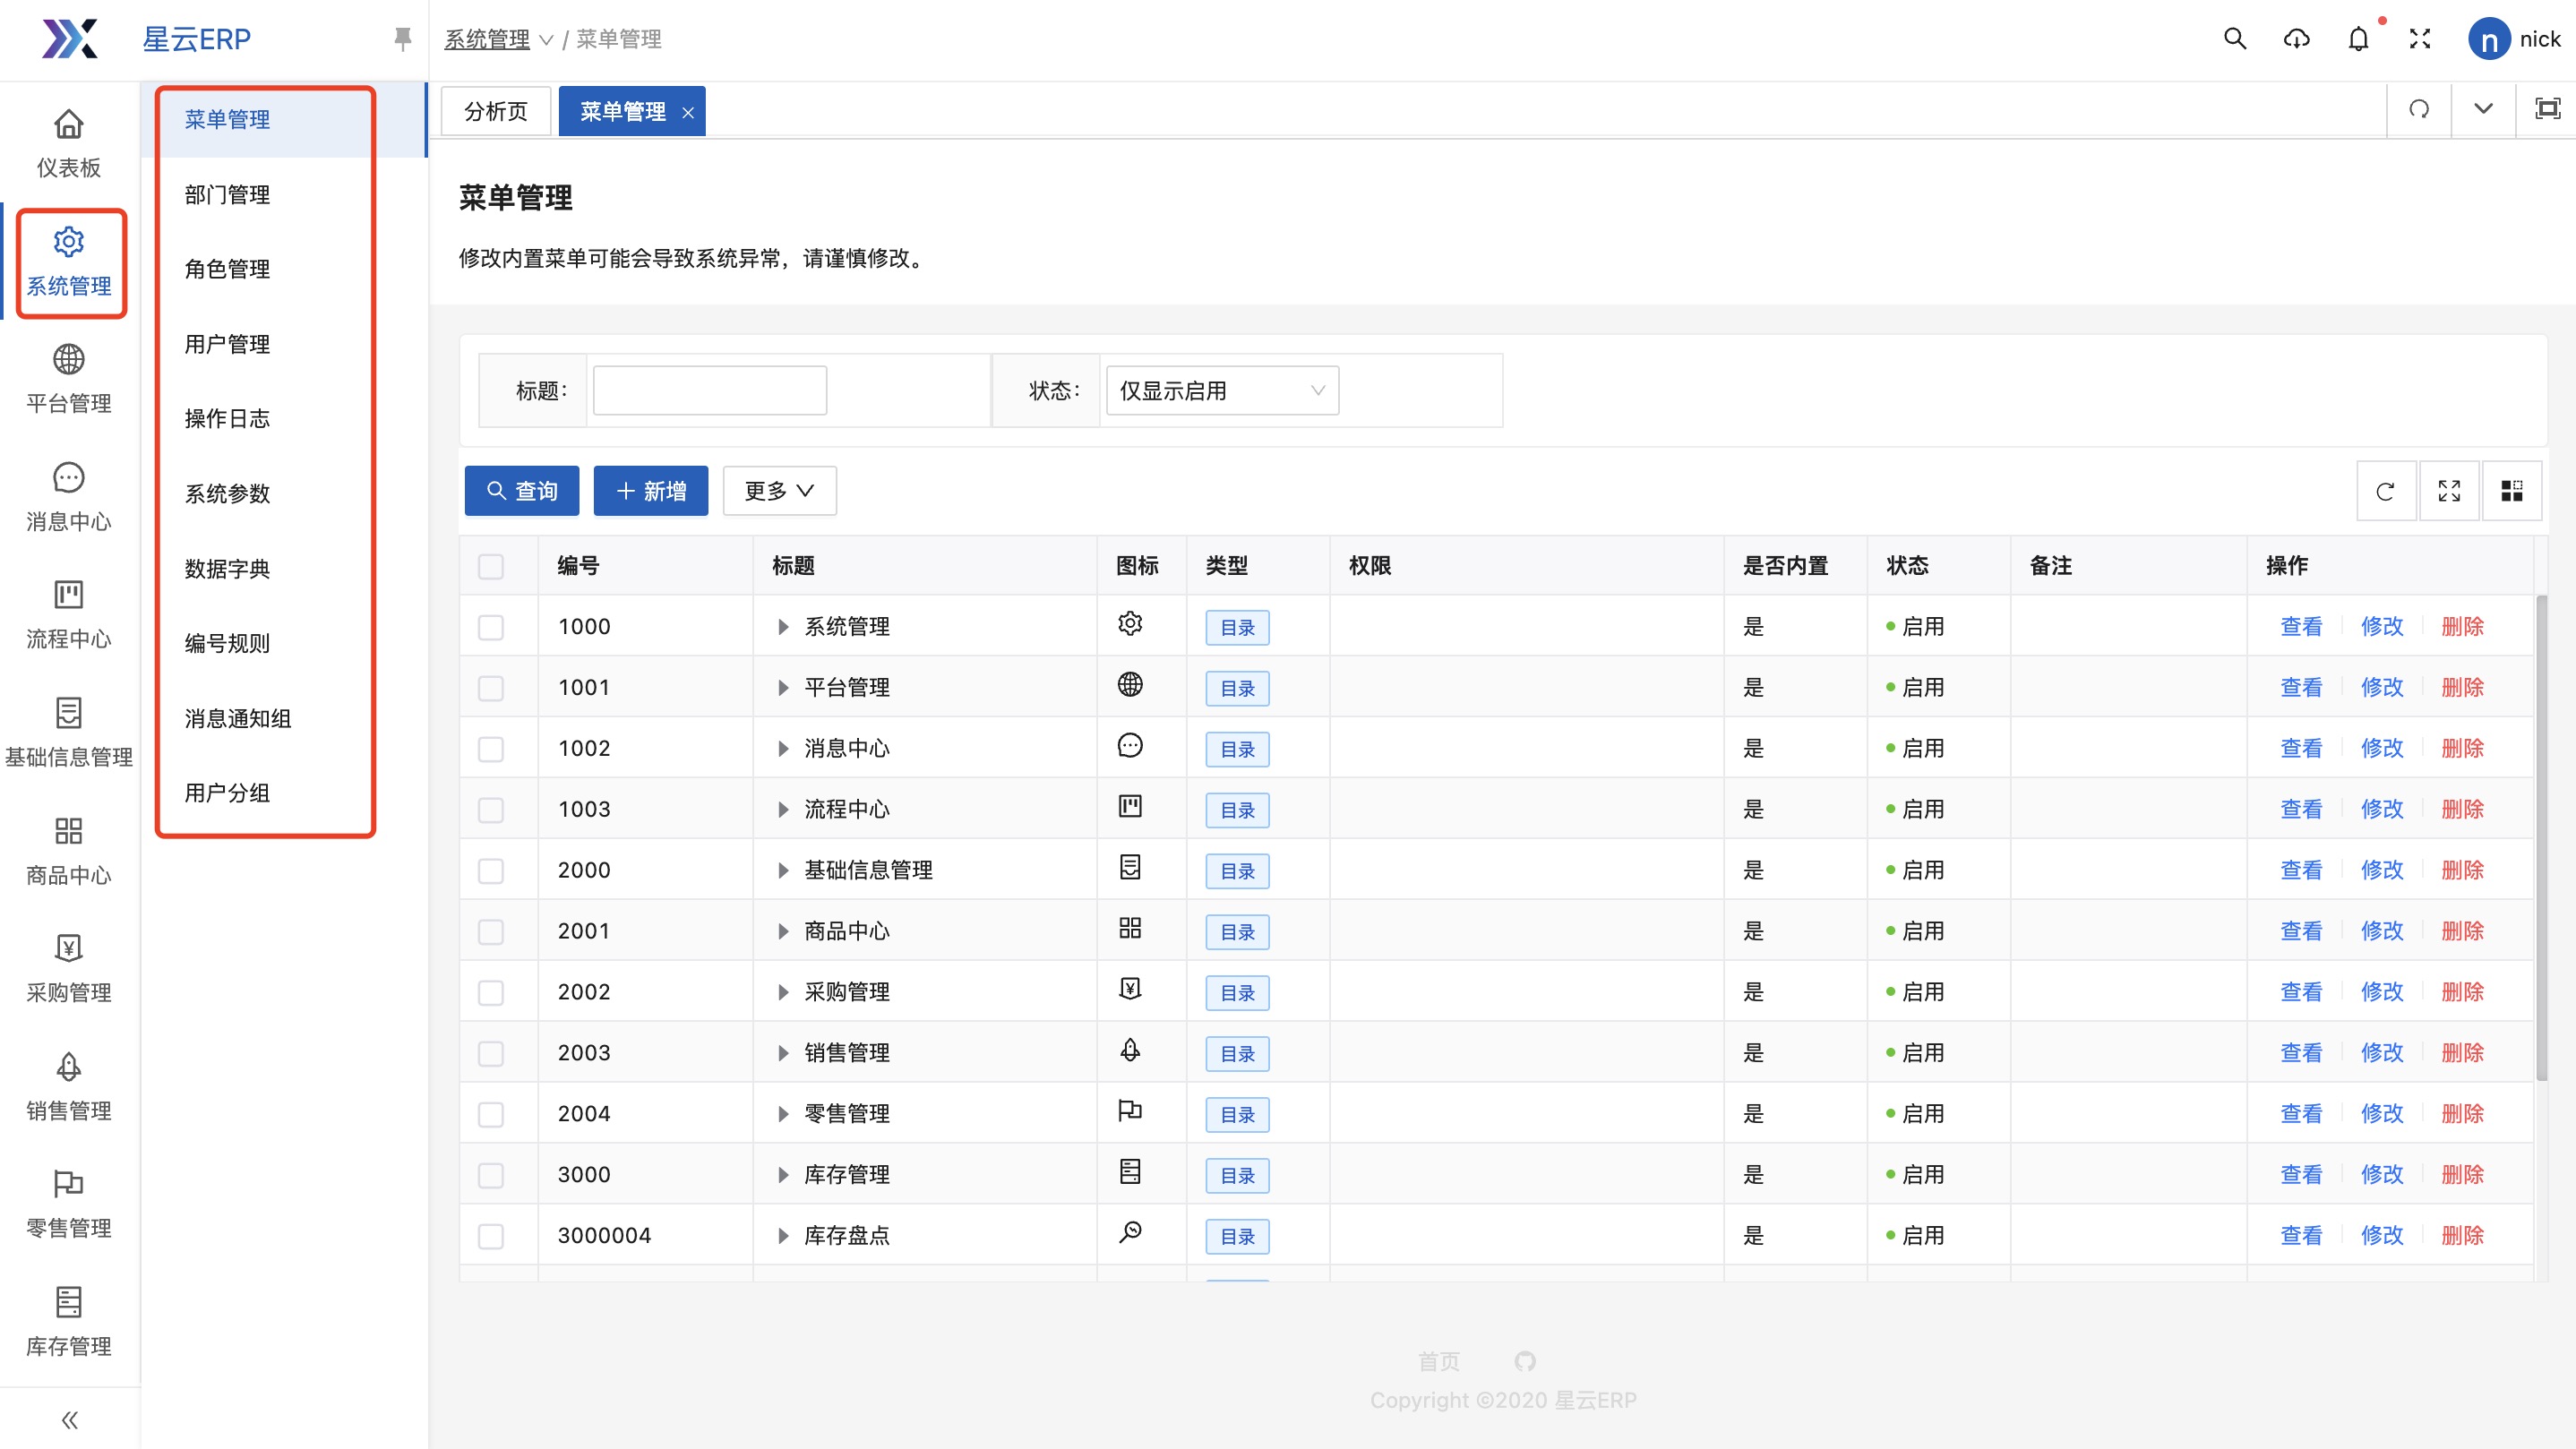Screen dimensions: 2576x1449
Task: Open 消息中心 in left sidebar
Action: click(68, 497)
